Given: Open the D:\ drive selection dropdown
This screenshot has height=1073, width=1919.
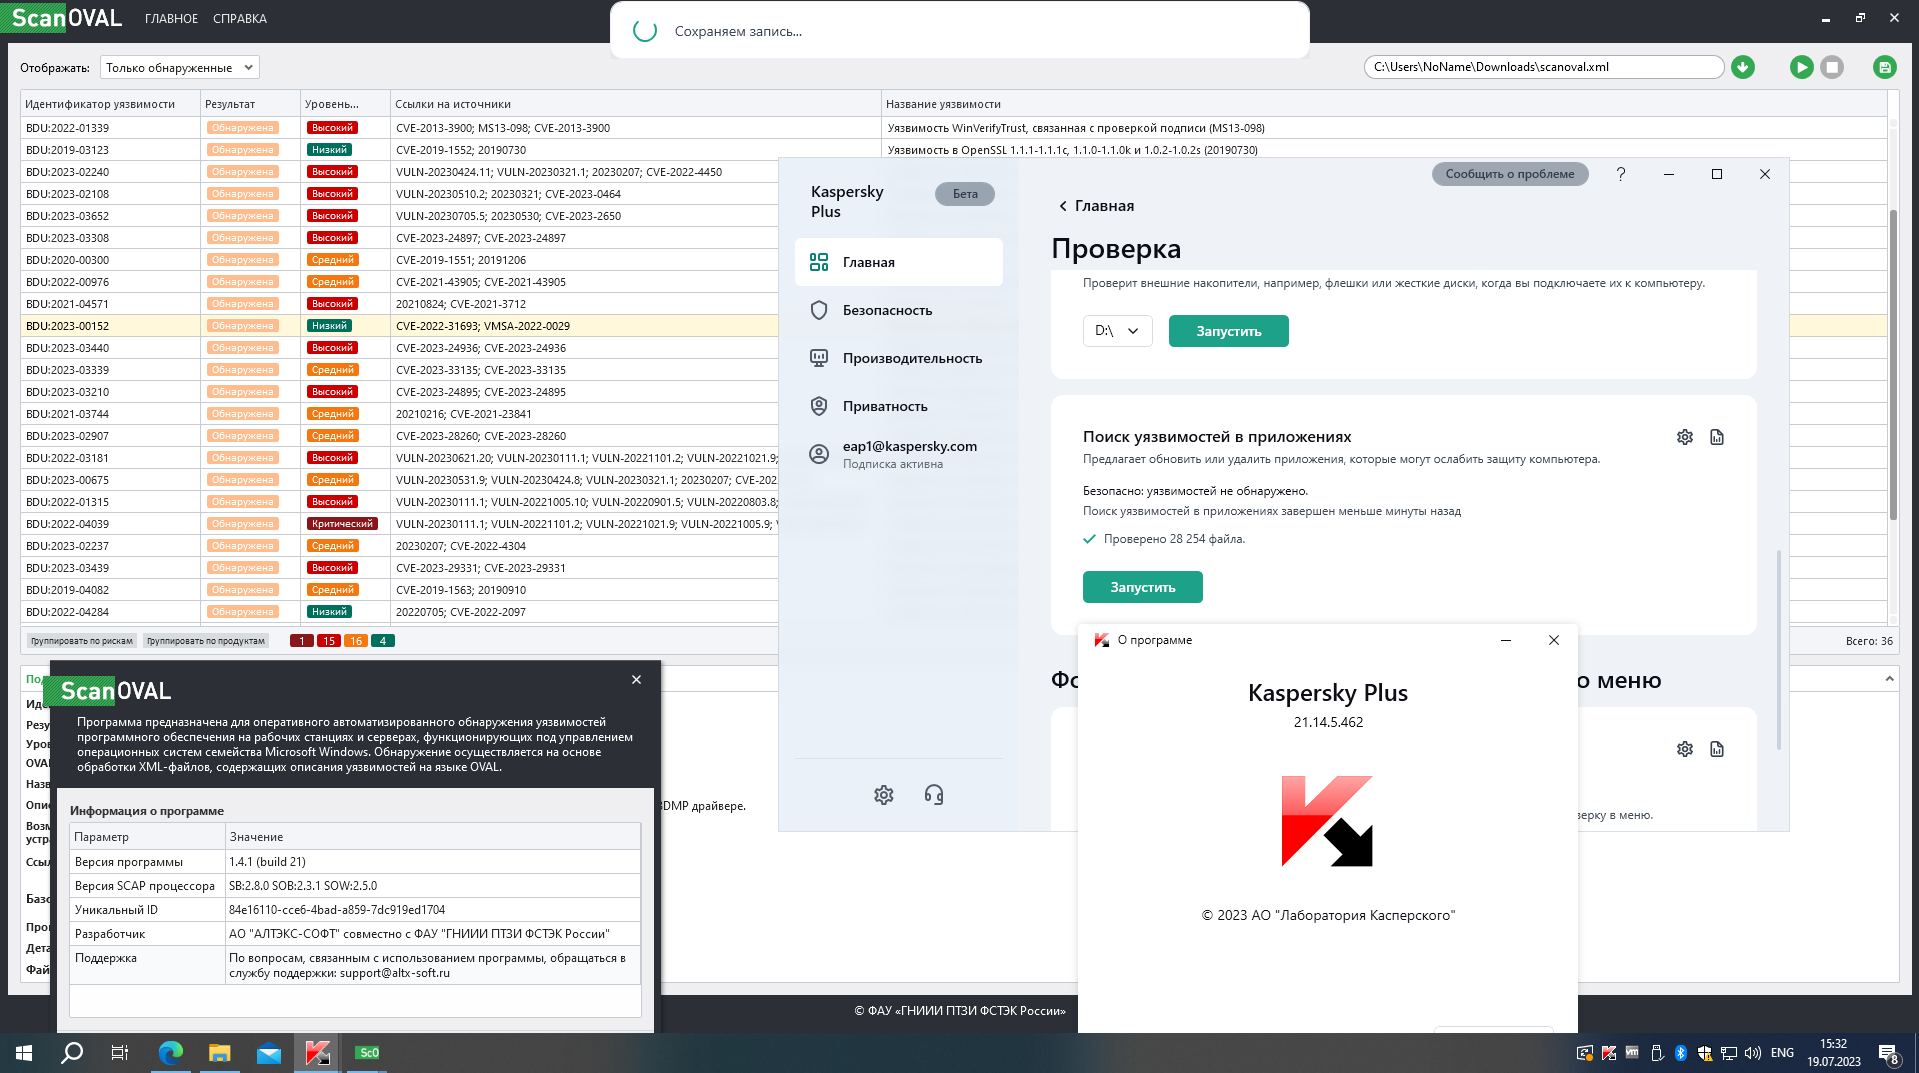Looking at the screenshot, I should [x=1117, y=331].
